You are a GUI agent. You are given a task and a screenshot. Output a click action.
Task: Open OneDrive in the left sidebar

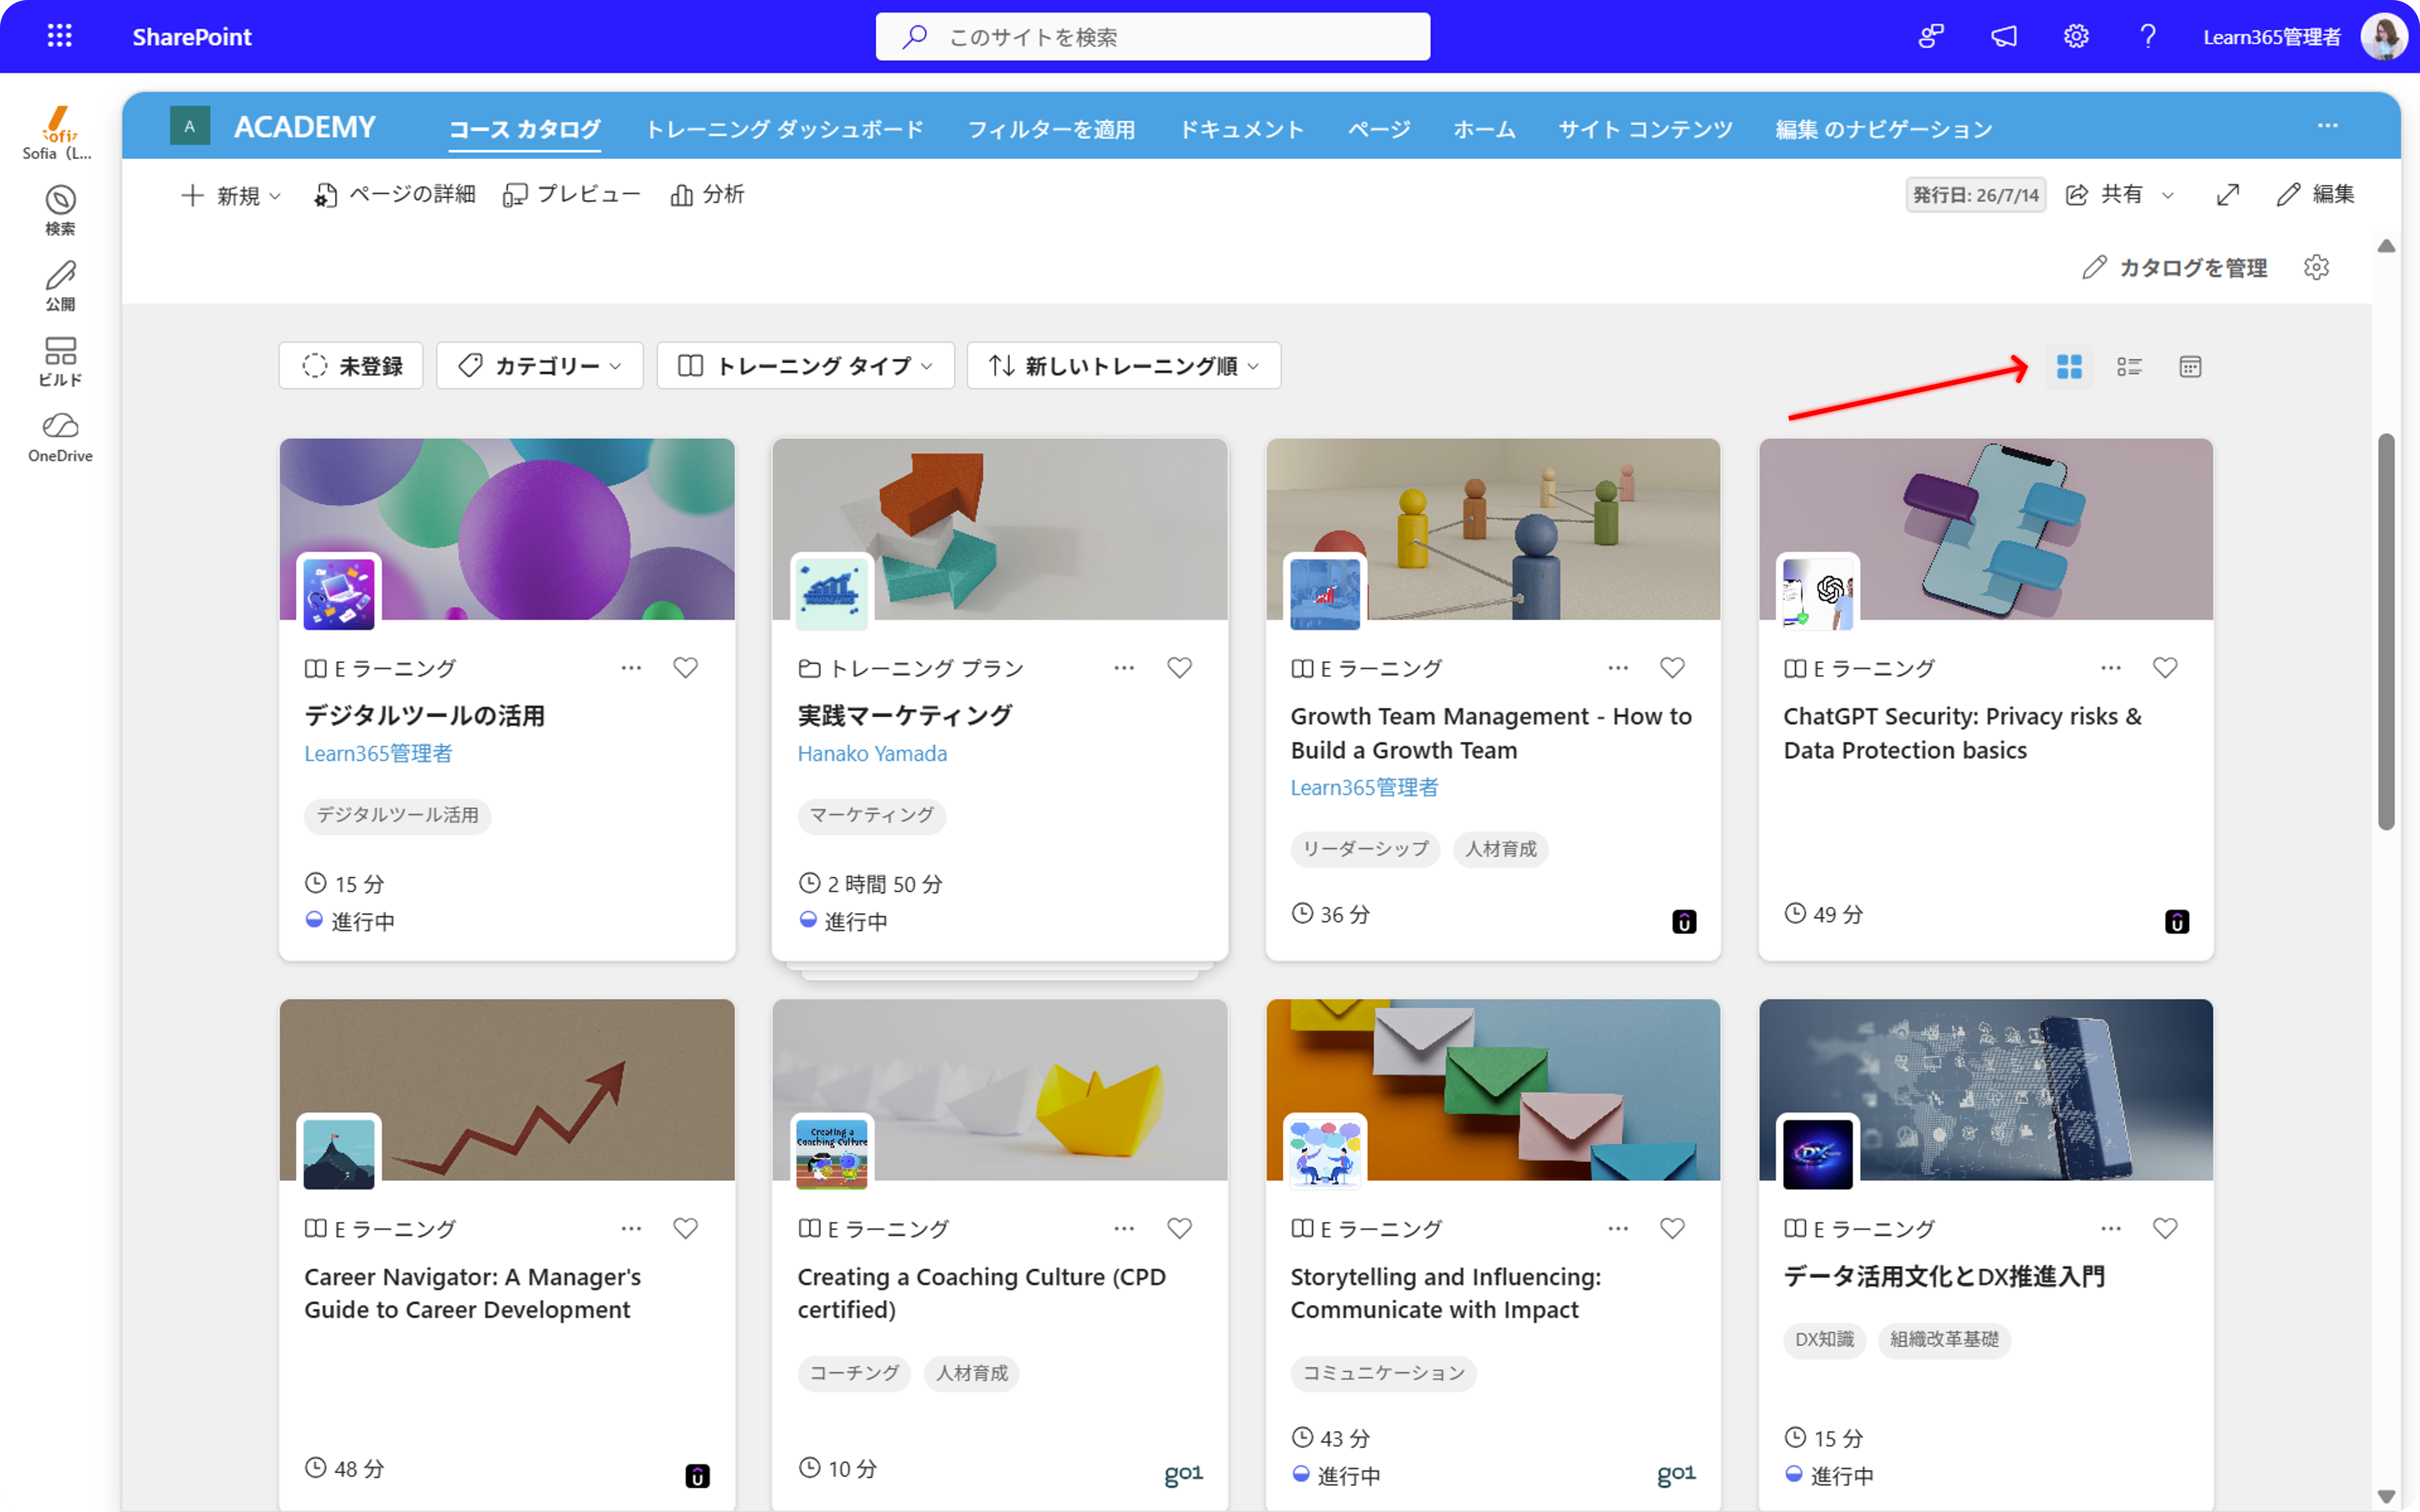[60, 438]
